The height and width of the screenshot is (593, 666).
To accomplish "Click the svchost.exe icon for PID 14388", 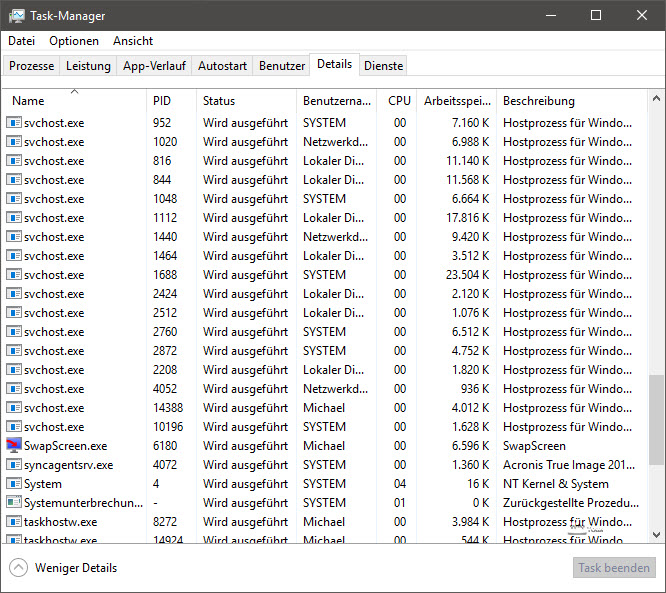I will point(14,408).
